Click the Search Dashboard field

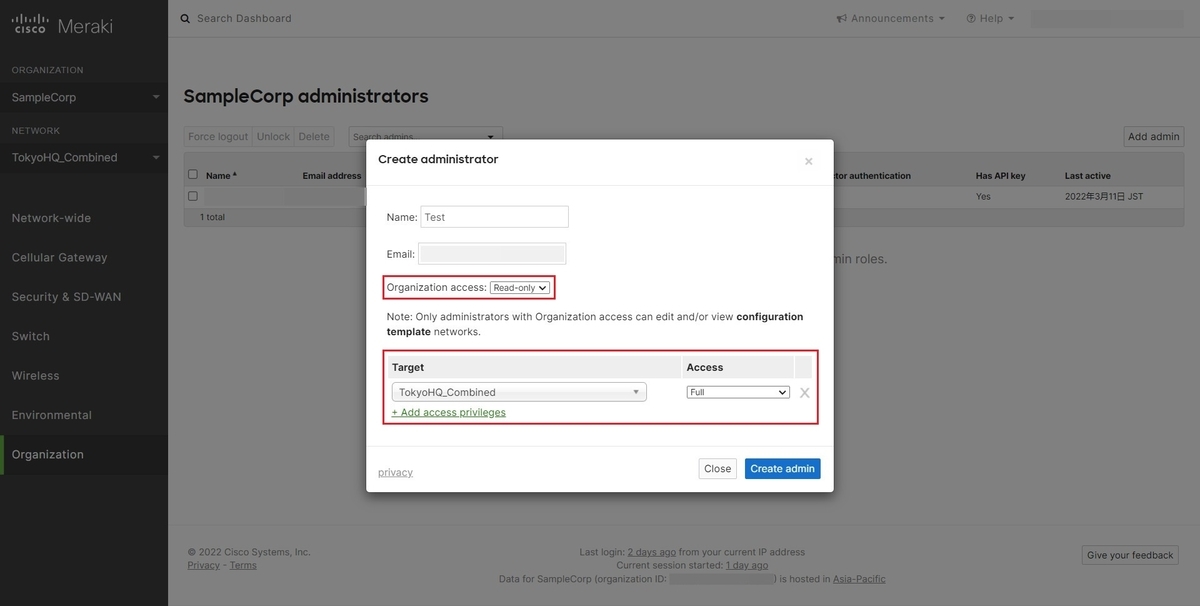click(x=245, y=18)
